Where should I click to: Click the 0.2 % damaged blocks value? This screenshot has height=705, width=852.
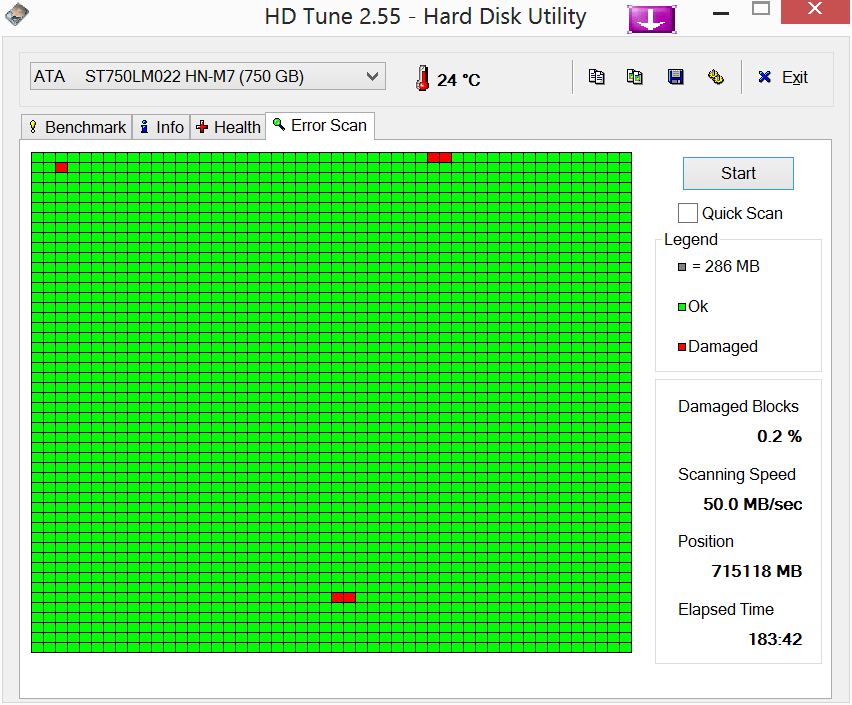(x=779, y=436)
